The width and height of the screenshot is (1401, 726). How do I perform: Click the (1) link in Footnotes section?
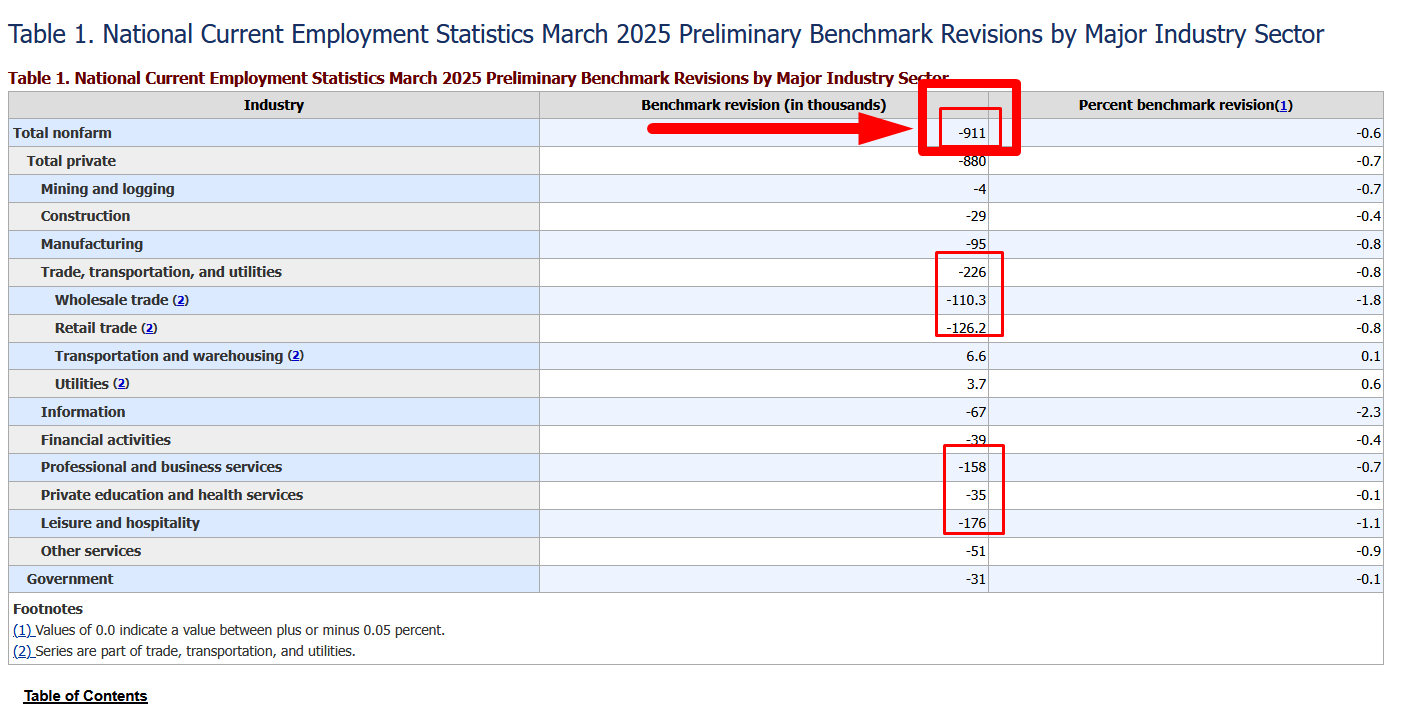[x=22, y=630]
